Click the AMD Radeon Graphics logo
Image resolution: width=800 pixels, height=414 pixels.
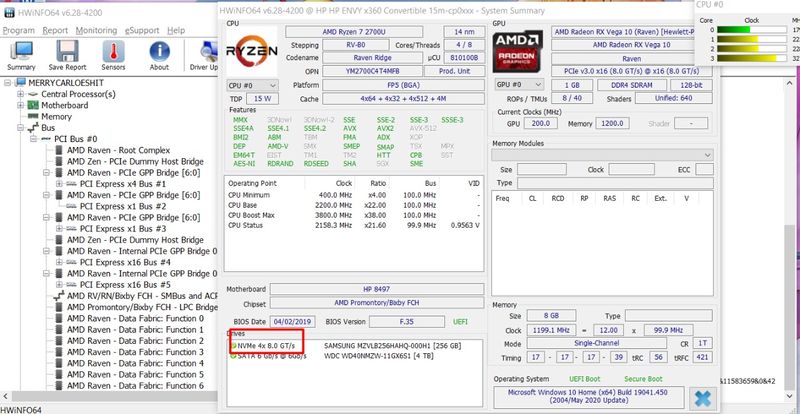point(517,52)
